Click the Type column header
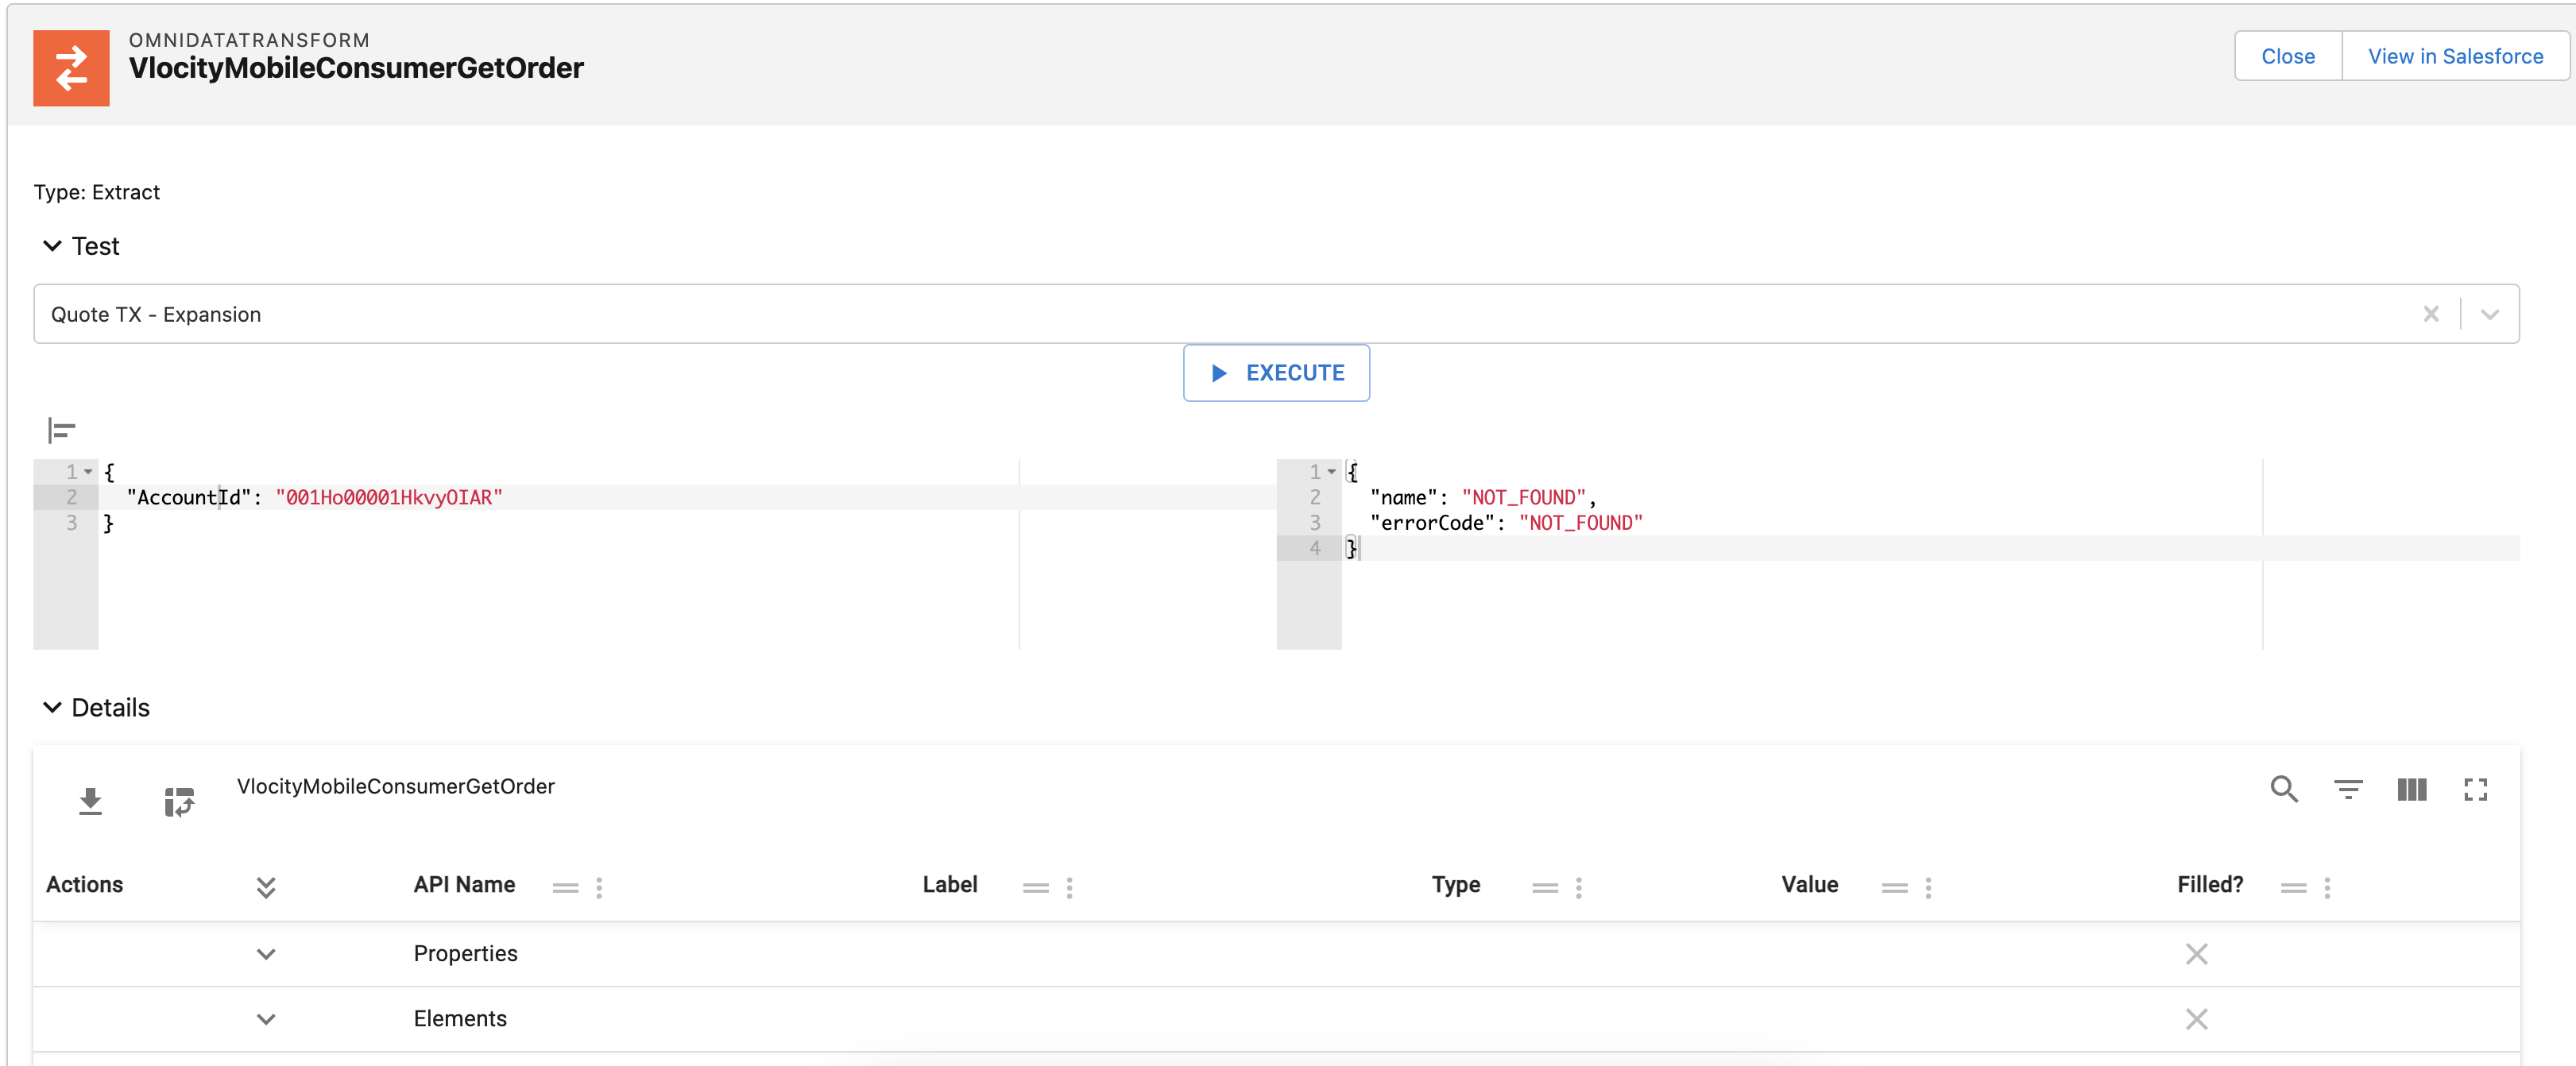 pyautogui.click(x=1456, y=885)
